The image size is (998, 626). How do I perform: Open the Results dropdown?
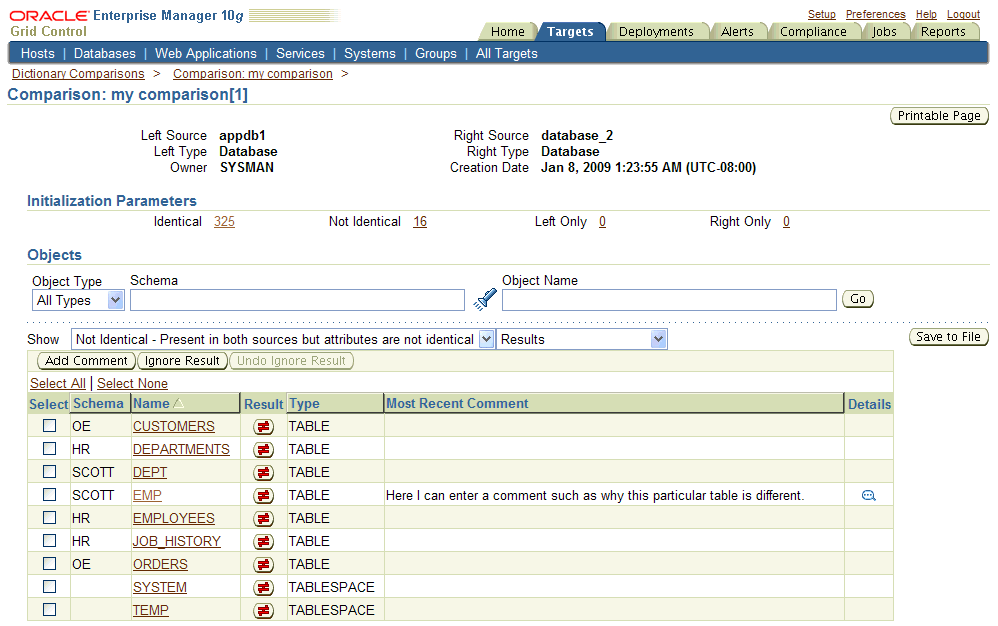pyautogui.click(x=582, y=339)
